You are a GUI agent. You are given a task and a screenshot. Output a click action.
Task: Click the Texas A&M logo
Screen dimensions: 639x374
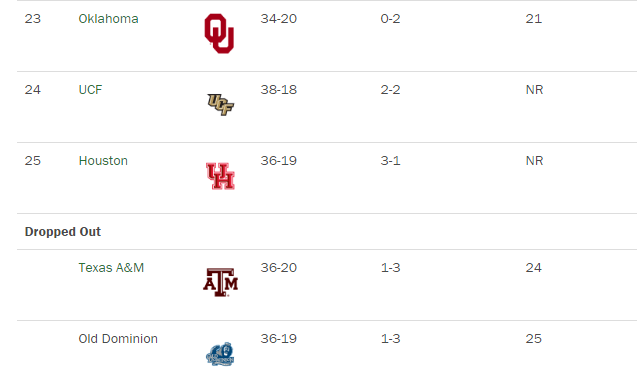[220, 282]
